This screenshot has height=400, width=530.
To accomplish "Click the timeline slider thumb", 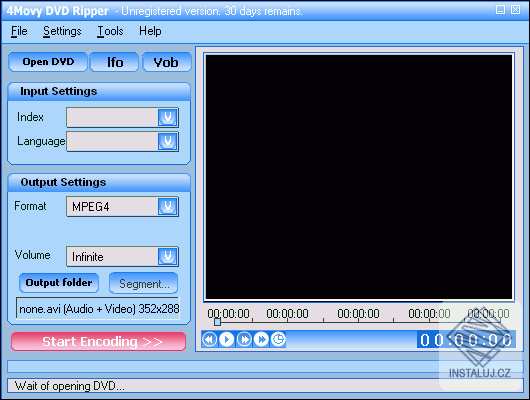I will pyautogui.click(x=218, y=322).
